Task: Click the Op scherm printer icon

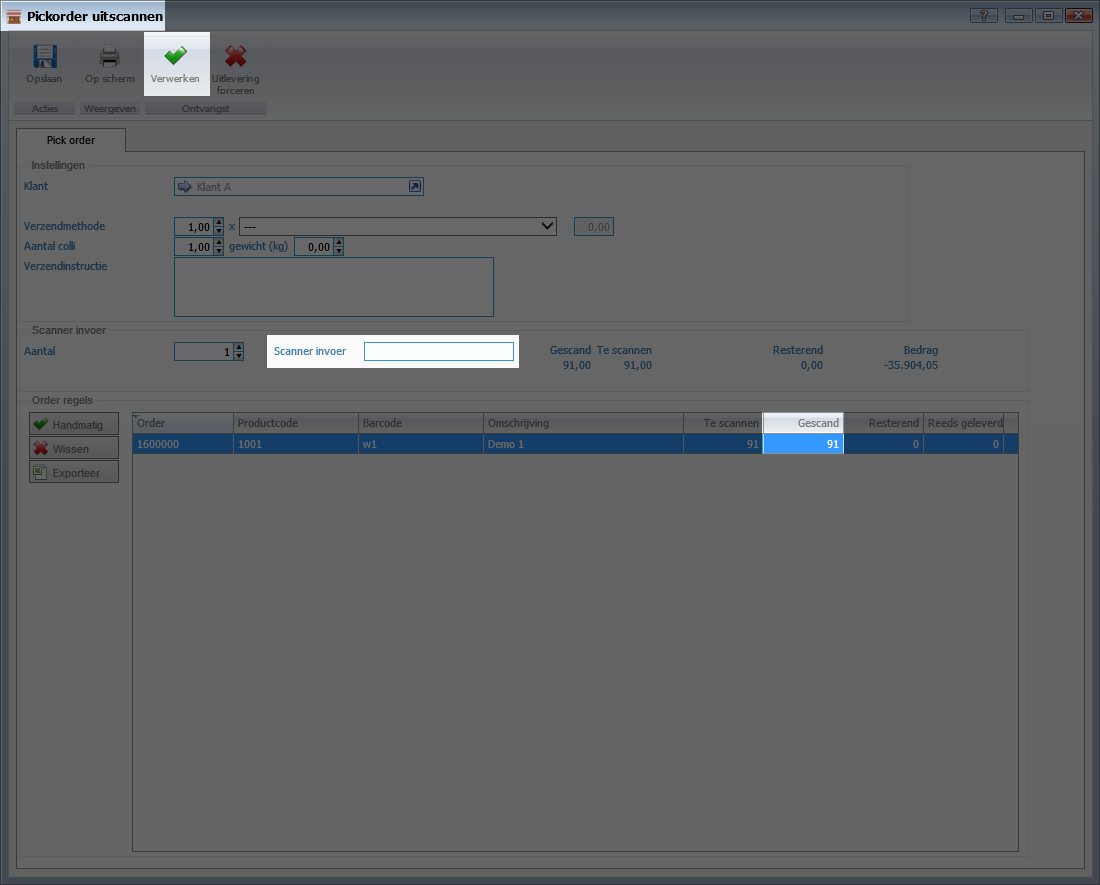Action: coord(109,57)
